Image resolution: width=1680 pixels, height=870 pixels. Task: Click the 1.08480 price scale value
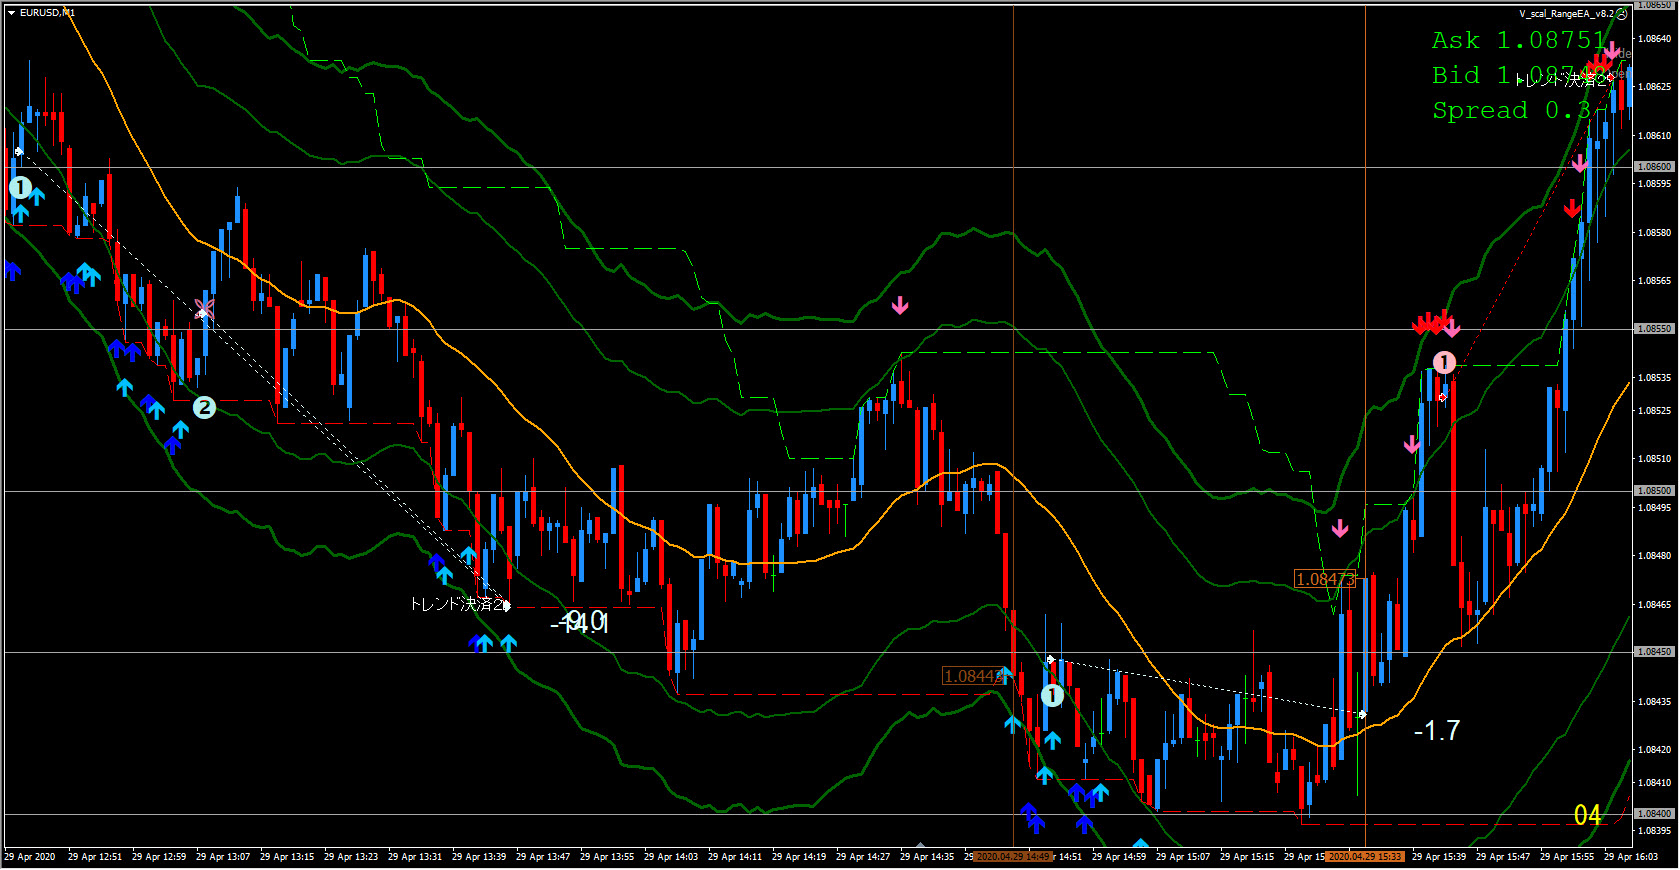tap(1655, 555)
